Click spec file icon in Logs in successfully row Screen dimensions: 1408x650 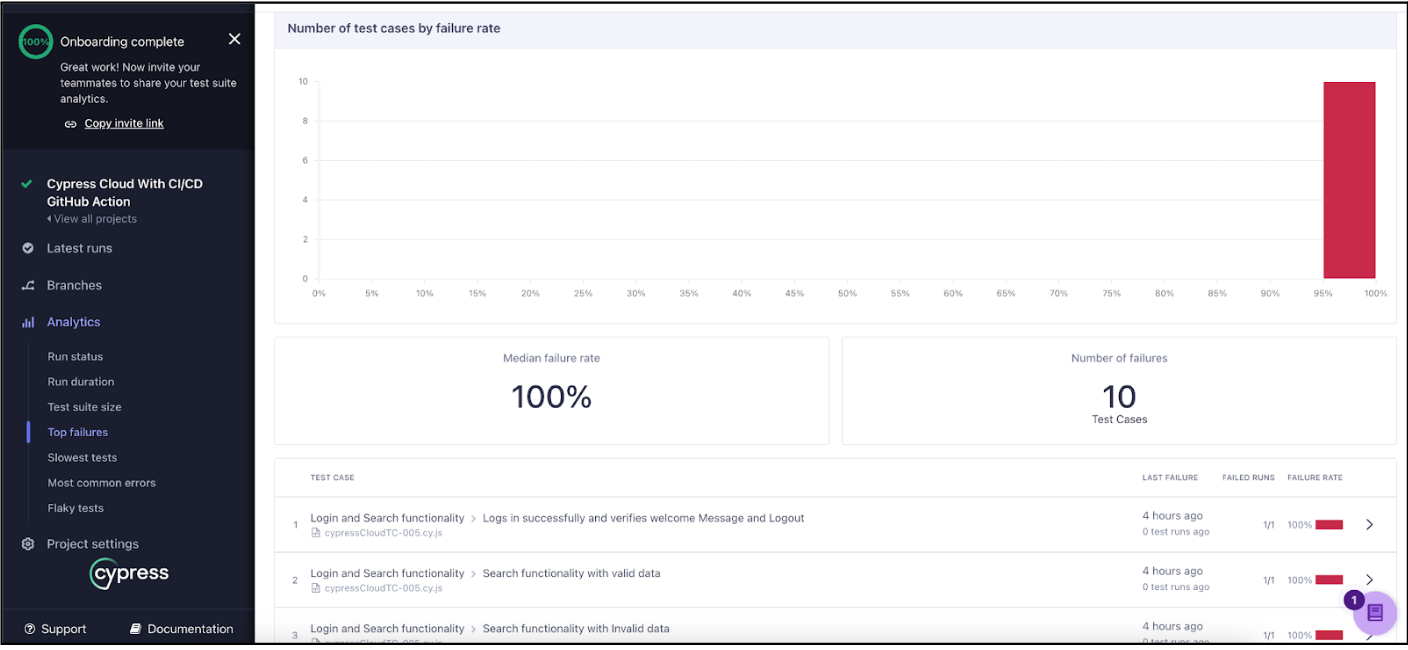pos(316,533)
